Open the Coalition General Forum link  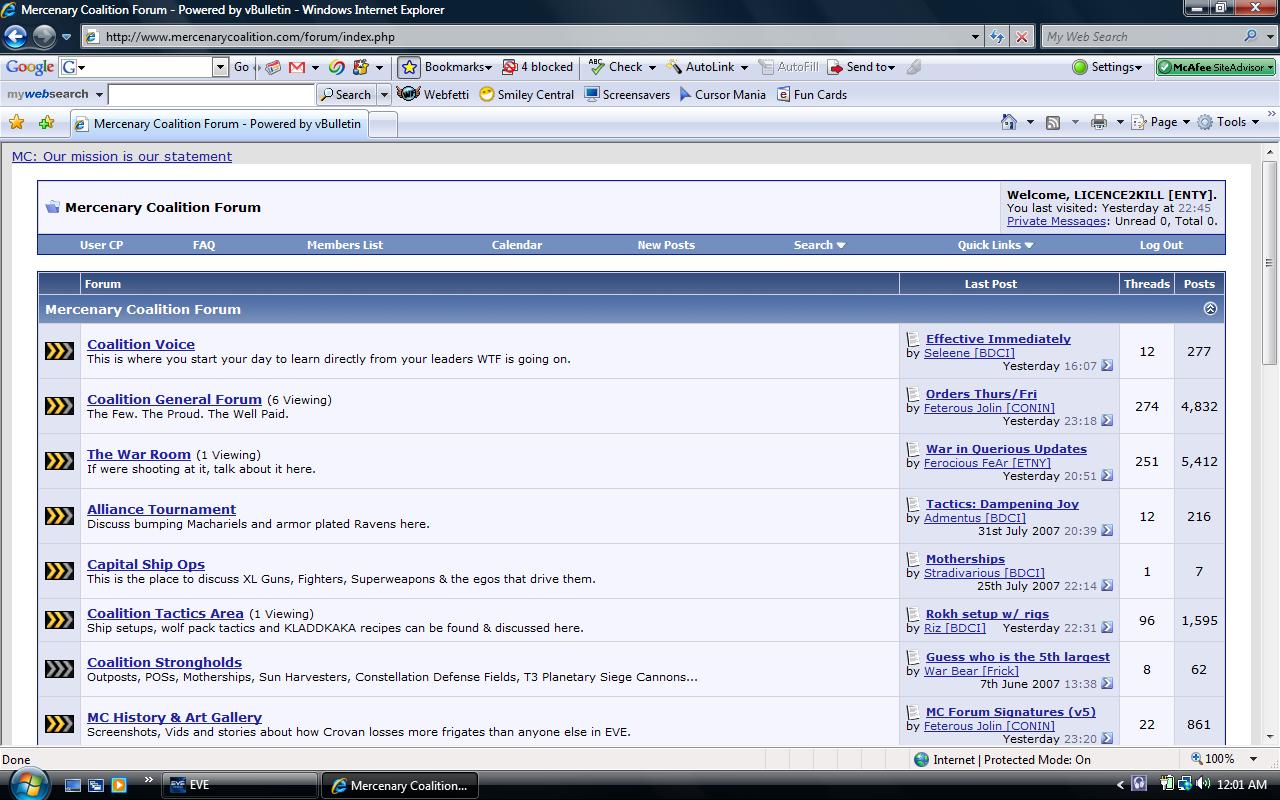[x=174, y=399]
